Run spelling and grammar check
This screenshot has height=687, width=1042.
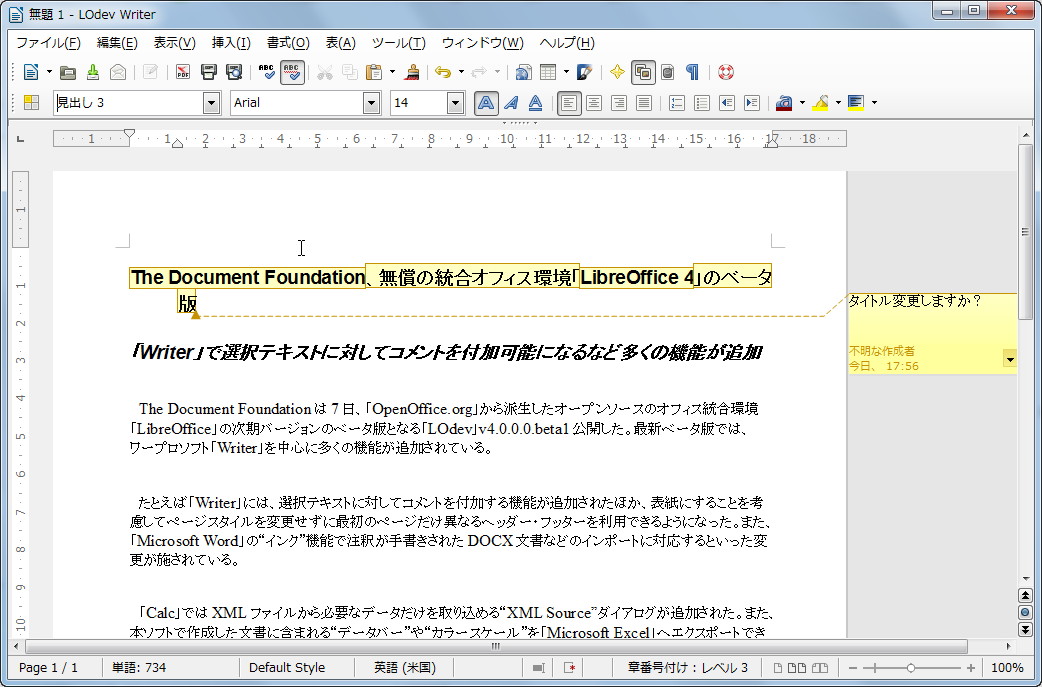point(266,72)
